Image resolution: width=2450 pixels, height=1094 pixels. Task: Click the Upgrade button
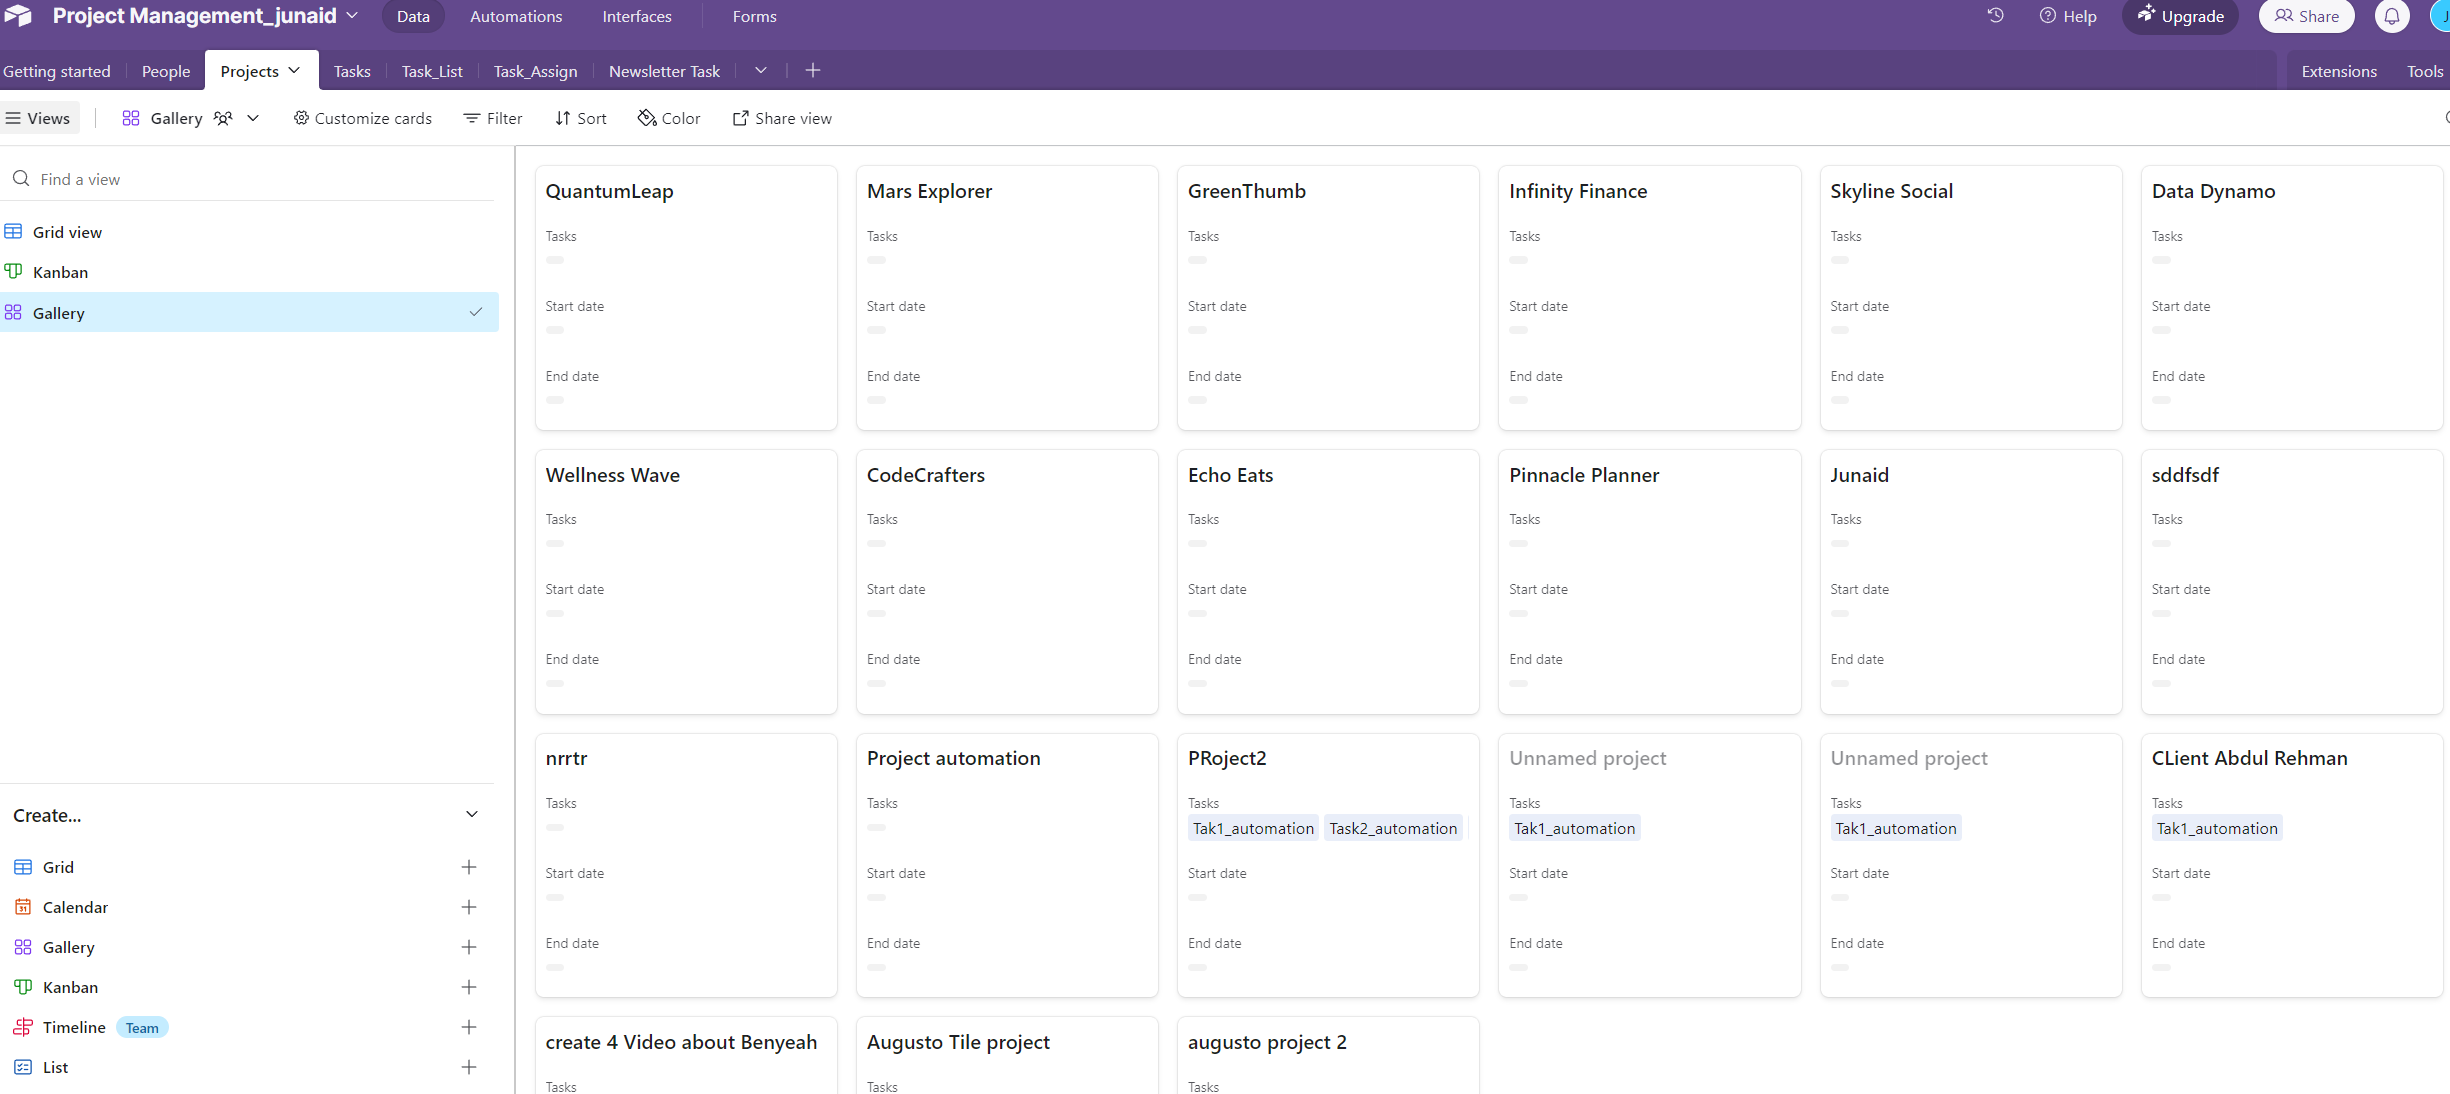tap(2181, 16)
